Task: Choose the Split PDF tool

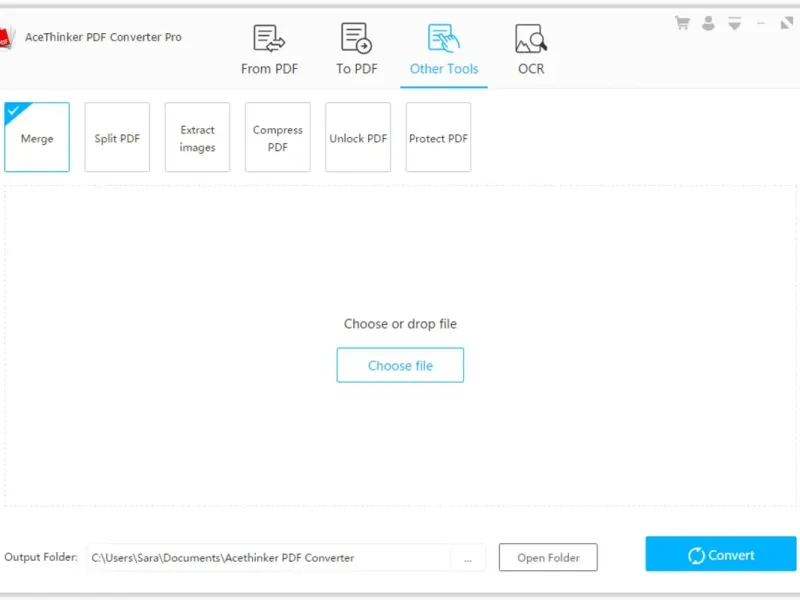Action: point(117,137)
